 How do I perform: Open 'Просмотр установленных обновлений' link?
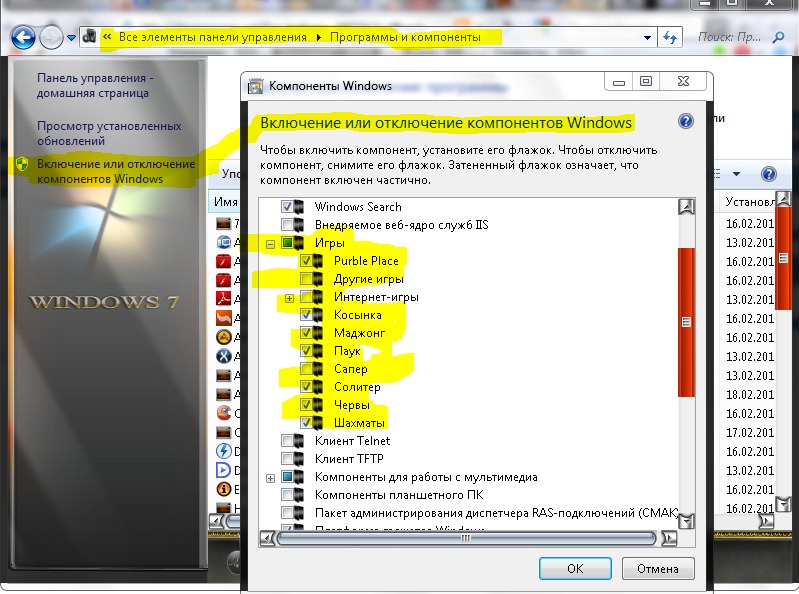coord(109,133)
